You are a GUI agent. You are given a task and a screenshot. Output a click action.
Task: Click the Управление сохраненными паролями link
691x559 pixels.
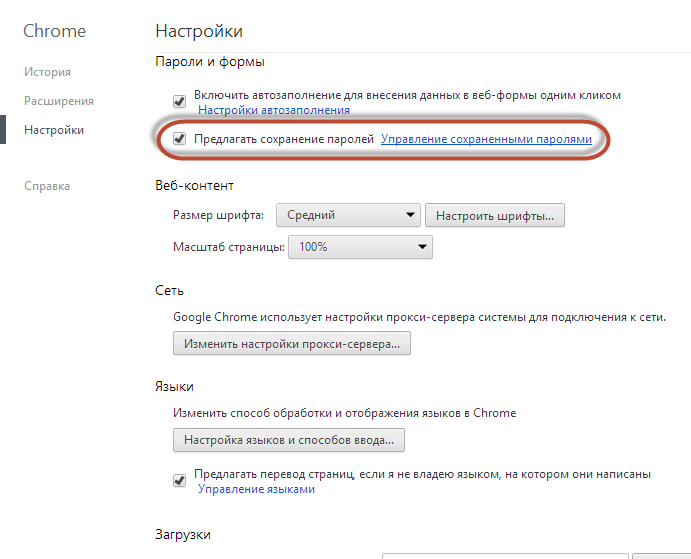click(x=486, y=139)
